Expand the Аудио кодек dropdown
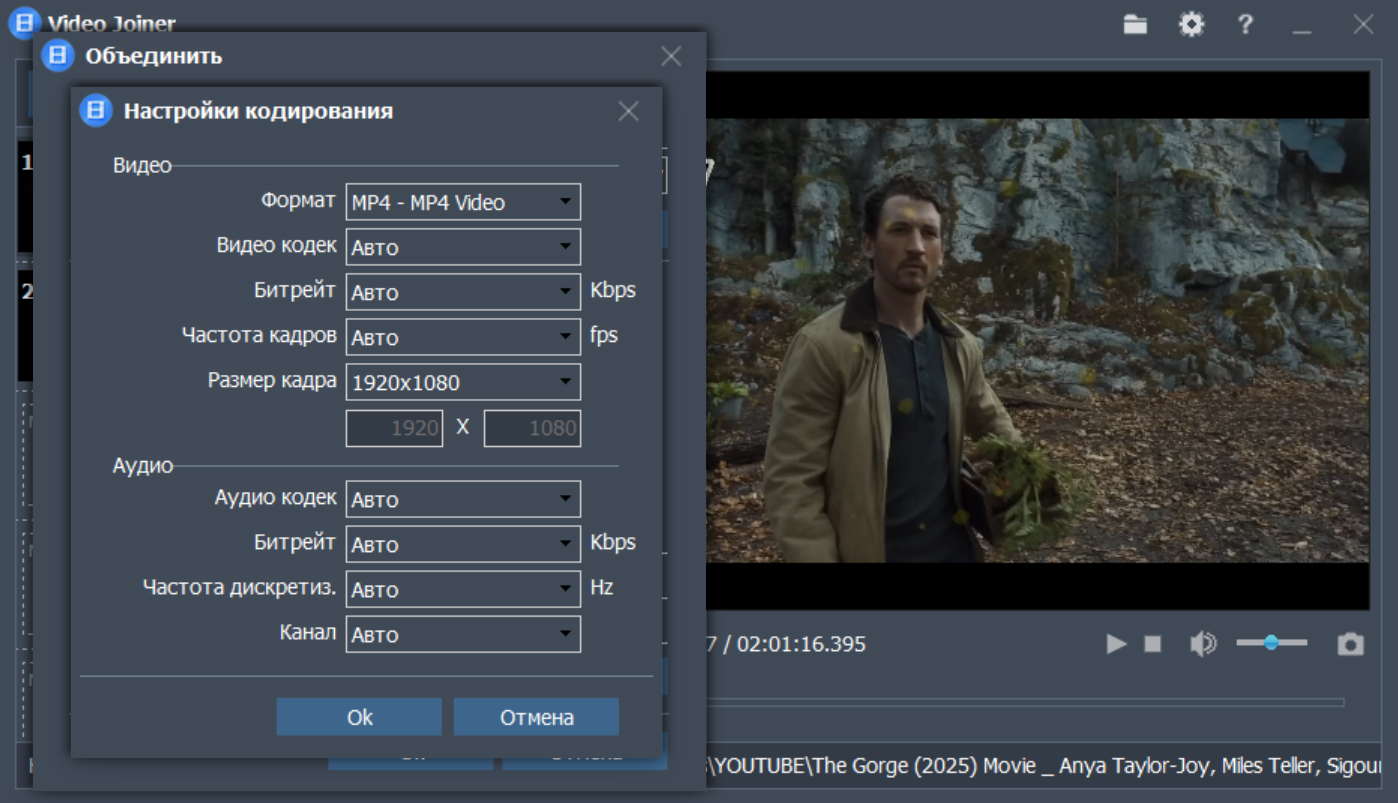Image resolution: width=1398 pixels, height=803 pixels. [463, 499]
